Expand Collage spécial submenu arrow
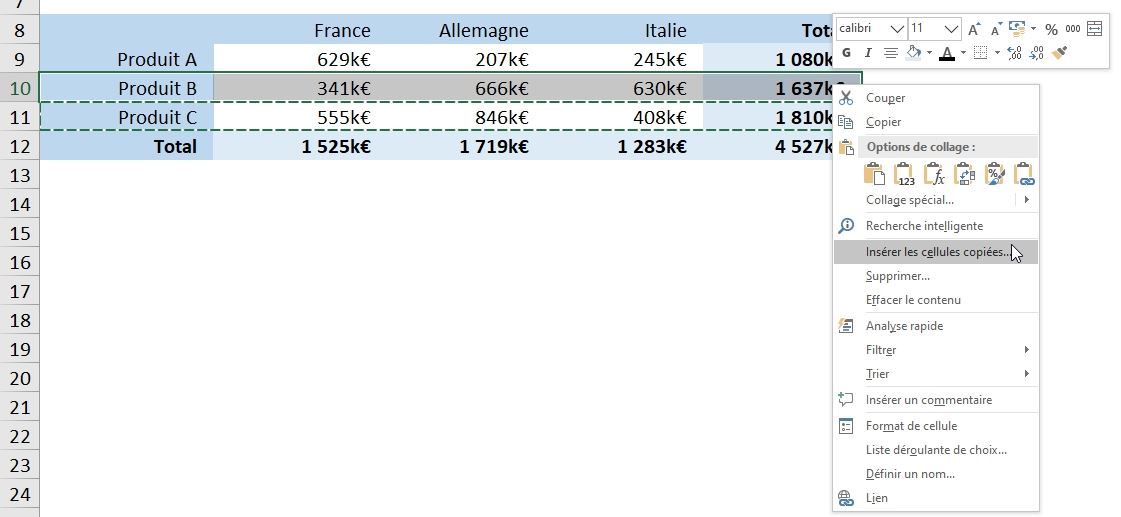Image resolution: width=1121 pixels, height=517 pixels. pos(1027,200)
